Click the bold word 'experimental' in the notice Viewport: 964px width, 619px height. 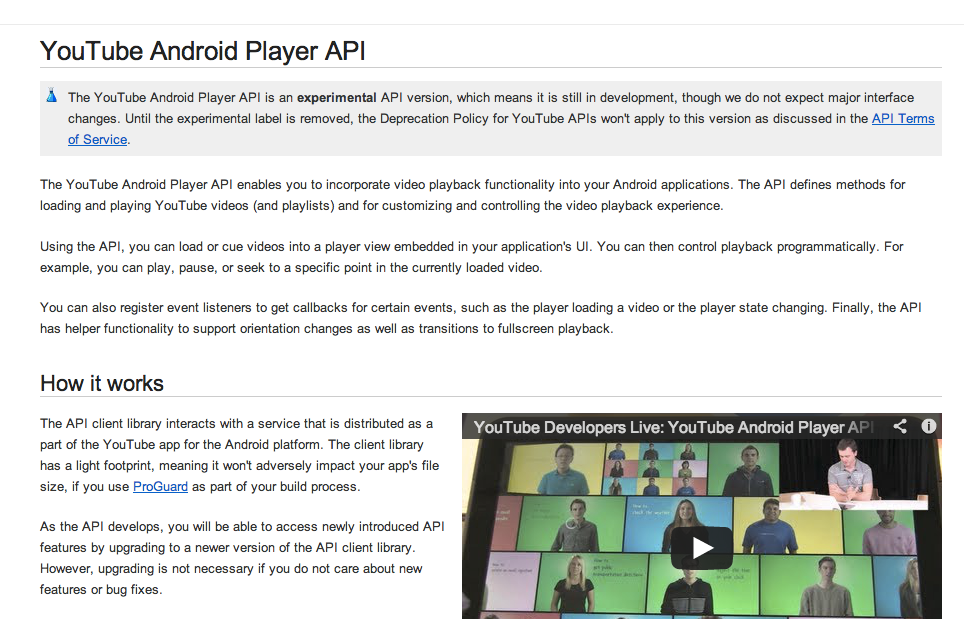336,97
